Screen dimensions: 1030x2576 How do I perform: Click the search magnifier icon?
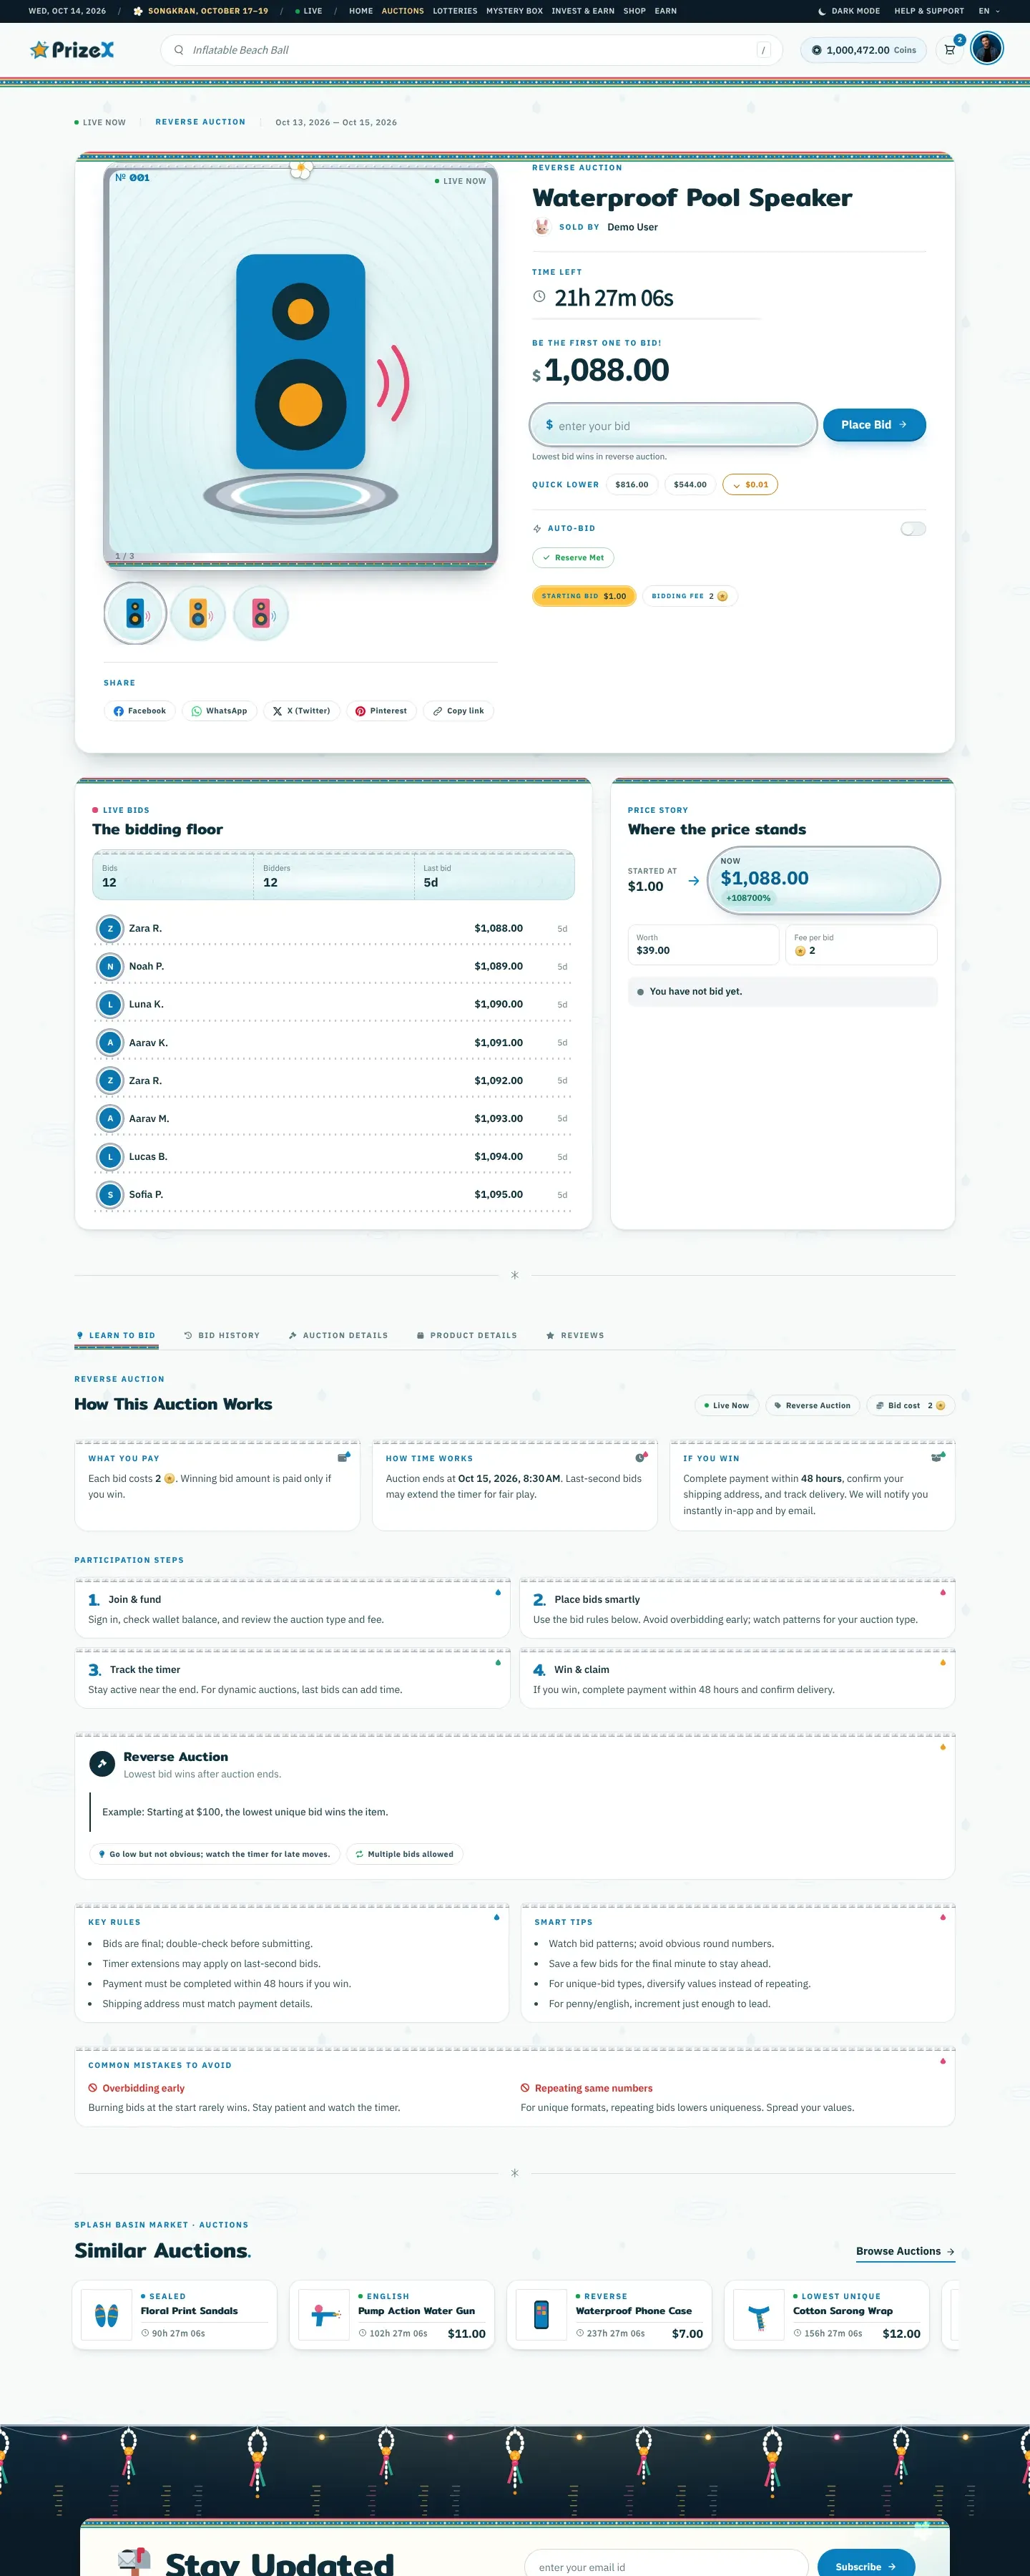(x=179, y=50)
